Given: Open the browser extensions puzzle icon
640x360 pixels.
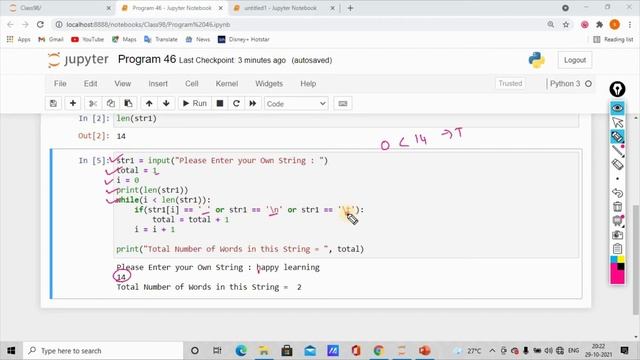Looking at the screenshot, I should (x=599, y=24).
